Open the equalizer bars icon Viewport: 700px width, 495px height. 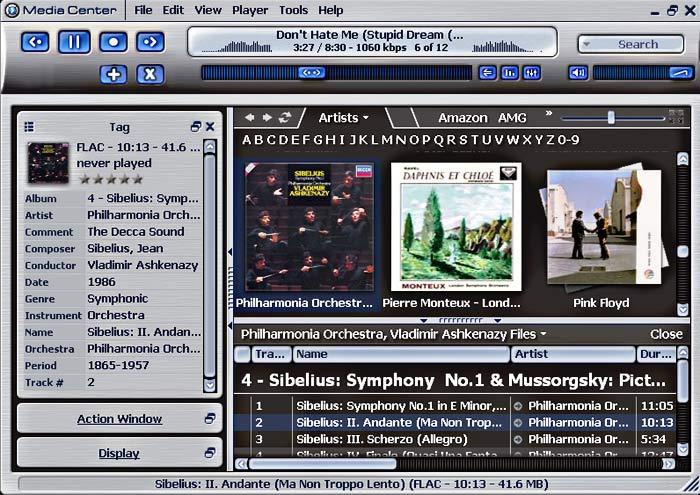pos(510,73)
